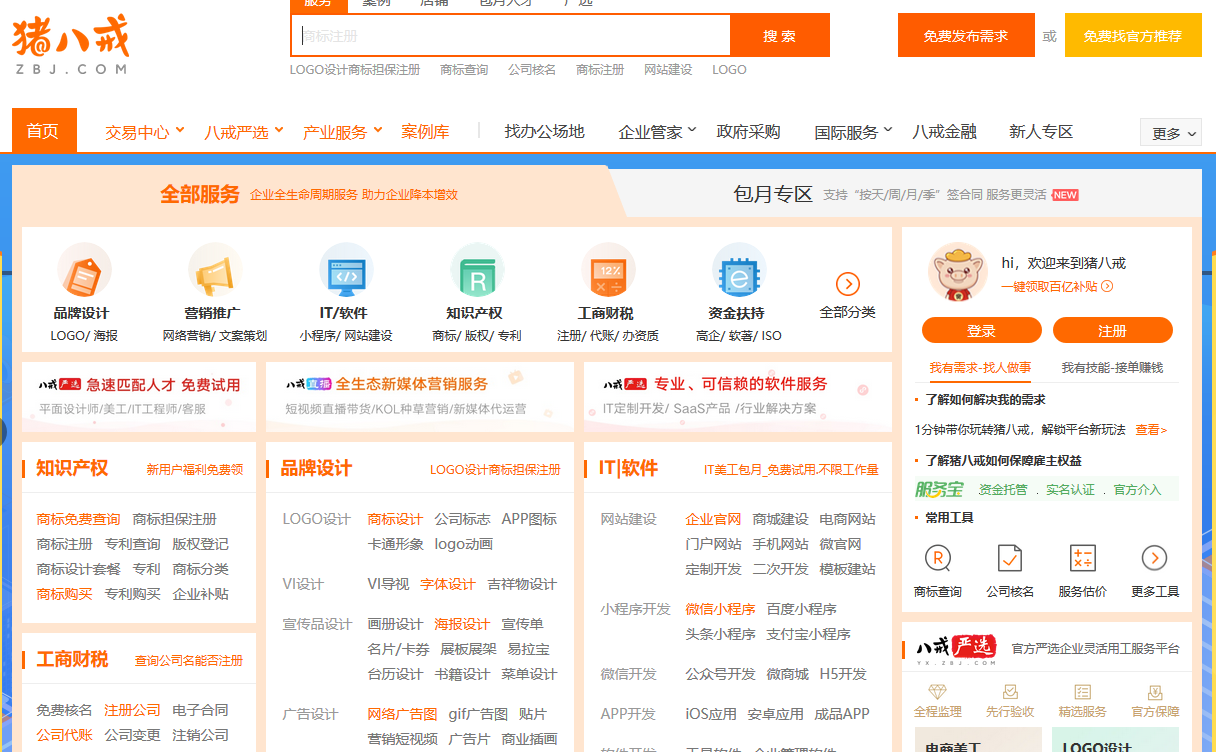Click the 免费找官方推荐 button
This screenshot has height=752, width=1216.
(1133, 36)
